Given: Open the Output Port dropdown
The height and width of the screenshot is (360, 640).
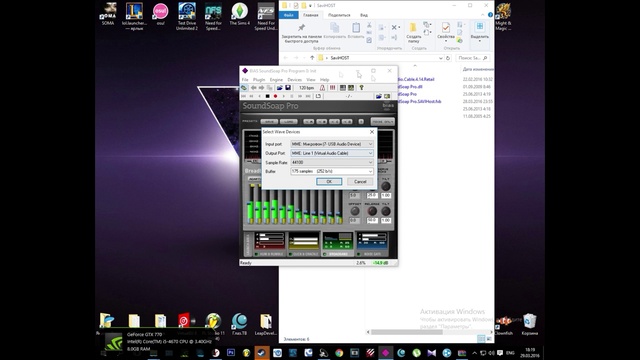Looking at the screenshot, I should point(332,153).
